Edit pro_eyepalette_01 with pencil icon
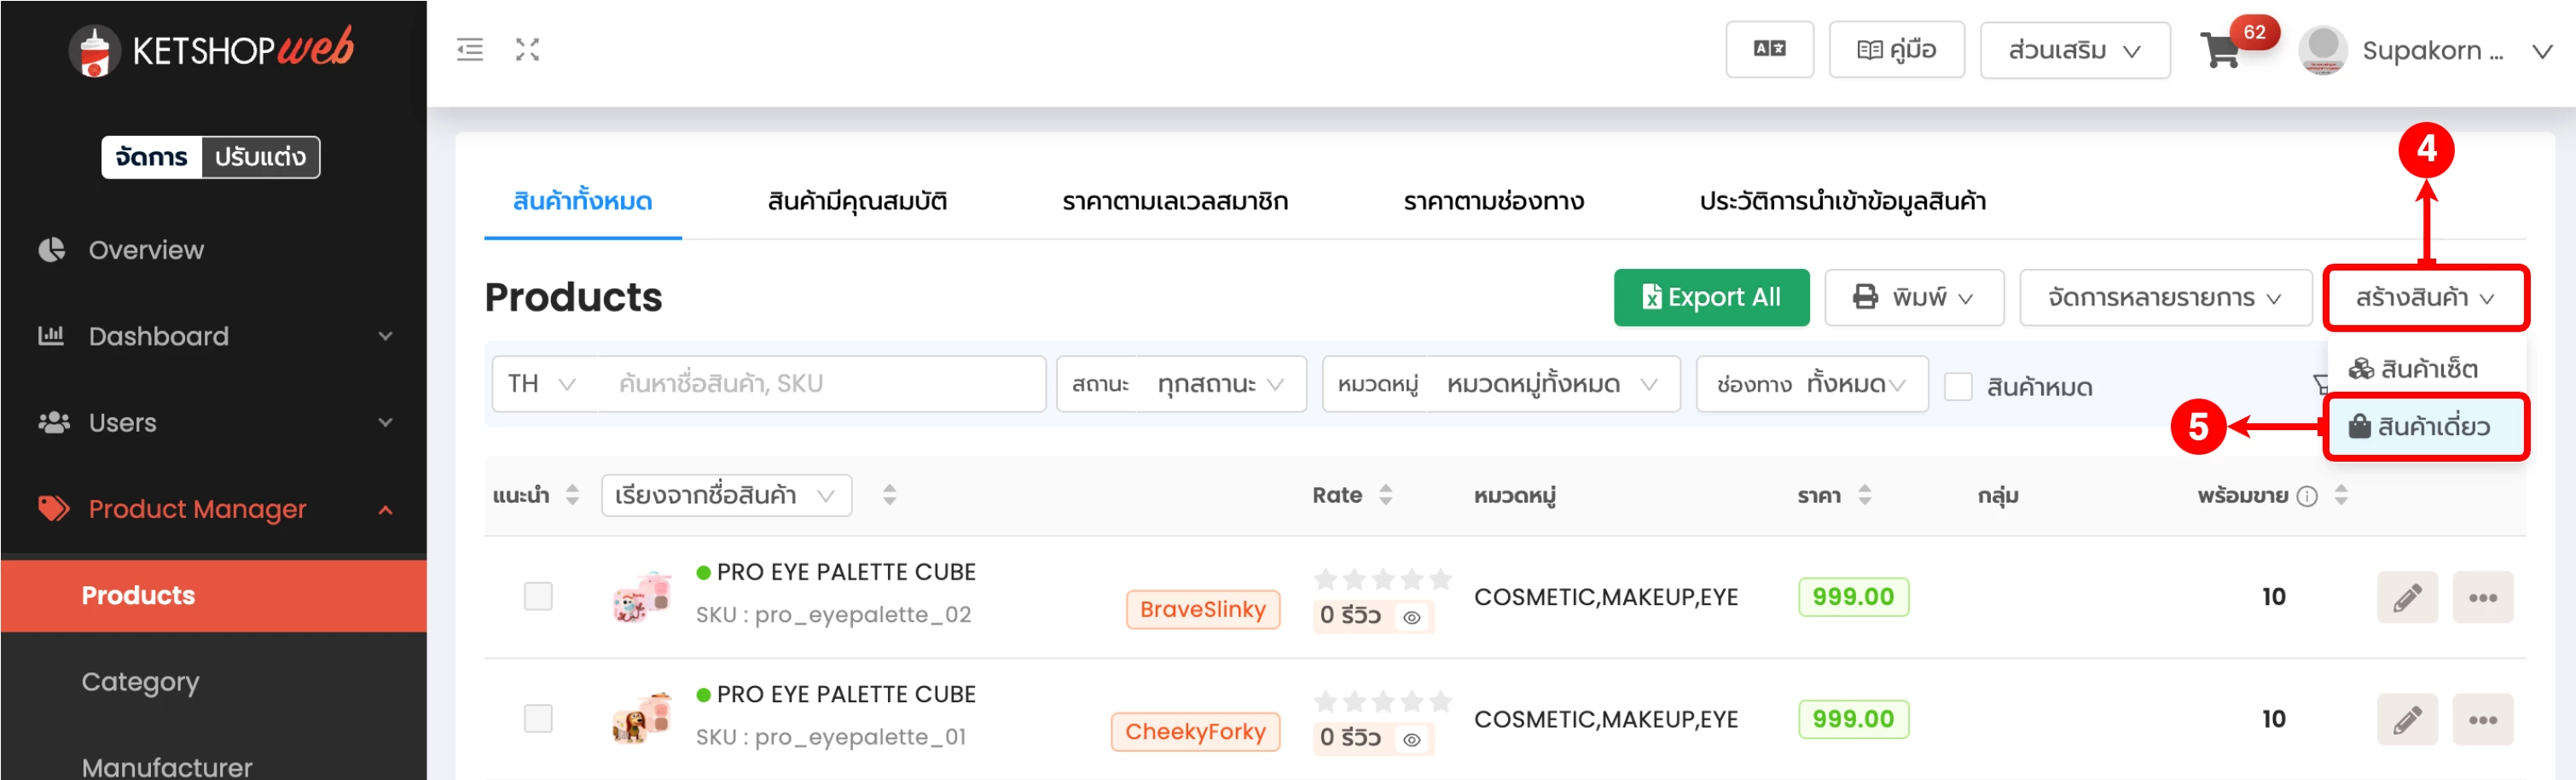The image size is (2576, 780). (2407, 719)
